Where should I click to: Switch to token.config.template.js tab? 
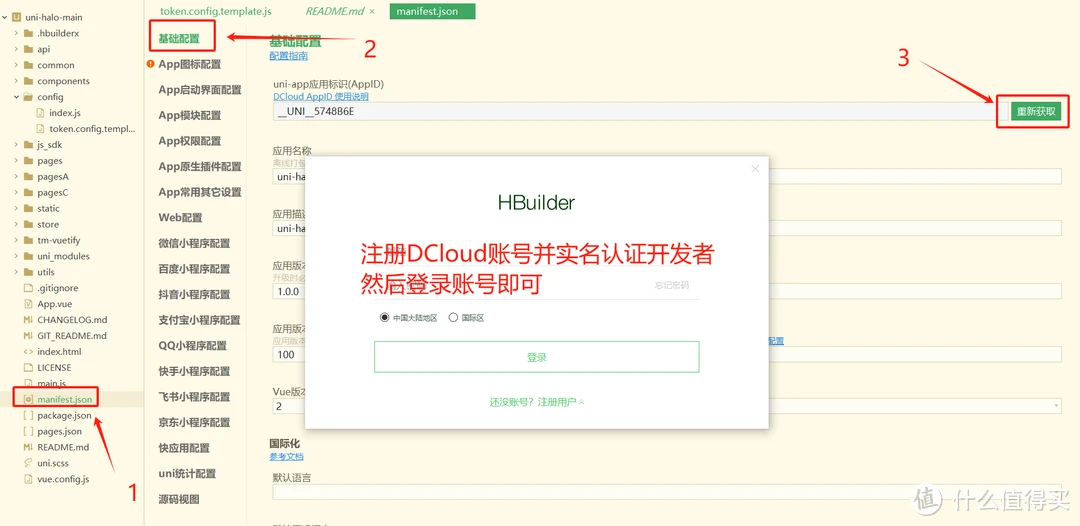215,11
